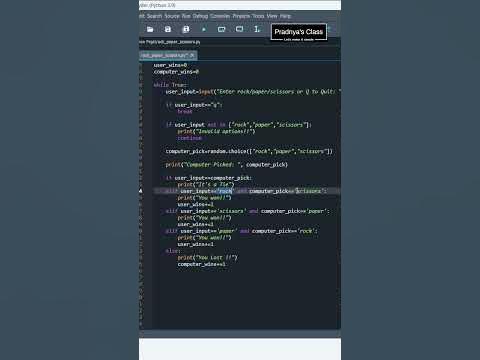Click the 'if user_input==computer_pick:' line
This screenshot has width=480, height=360.
click(x=209, y=178)
